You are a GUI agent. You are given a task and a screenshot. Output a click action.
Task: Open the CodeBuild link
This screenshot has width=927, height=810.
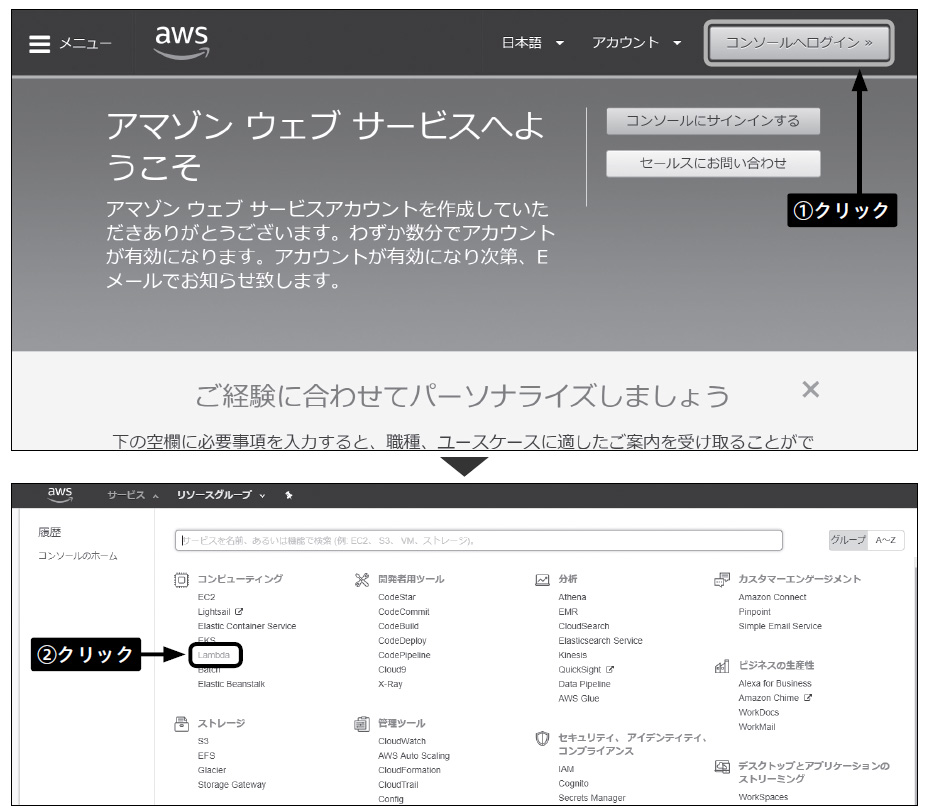point(398,626)
